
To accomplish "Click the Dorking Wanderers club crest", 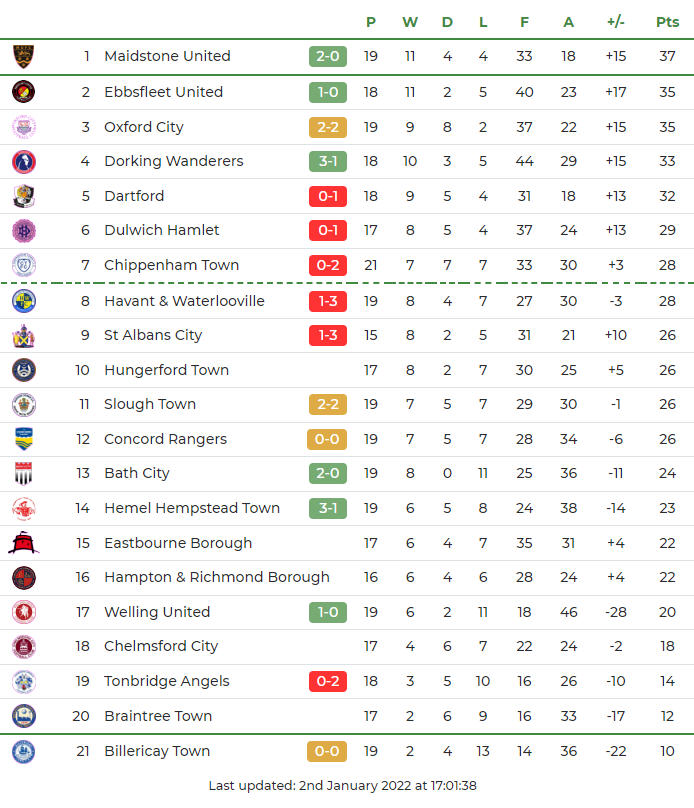I will 23,161.
